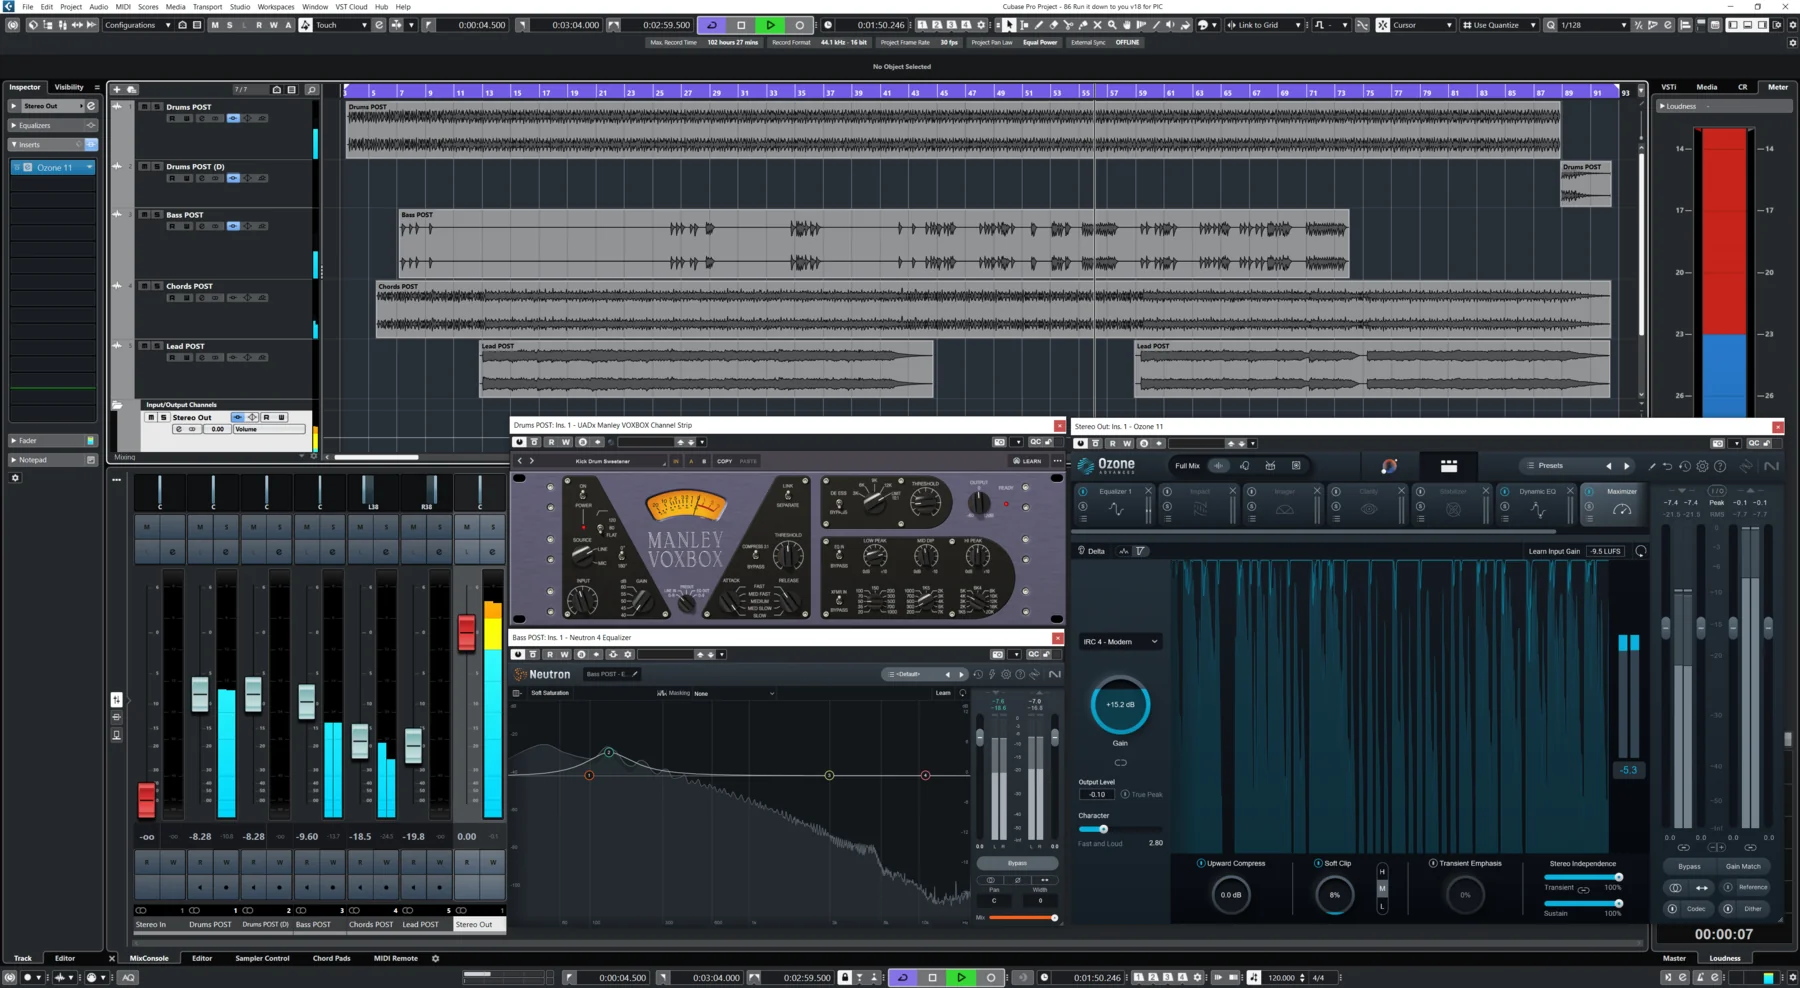Click Ozone undo arrow icon
This screenshot has height=988, width=1800.
pos(1667,466)
